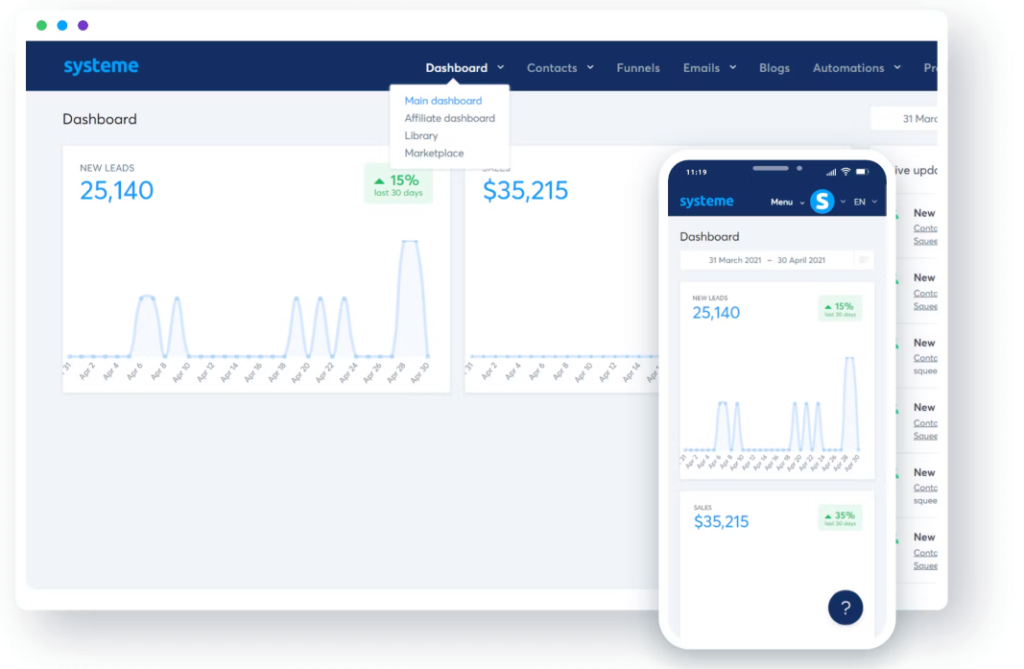Click the systeme logo in the navbar
1024x669 pixels.
click(100, 66)
